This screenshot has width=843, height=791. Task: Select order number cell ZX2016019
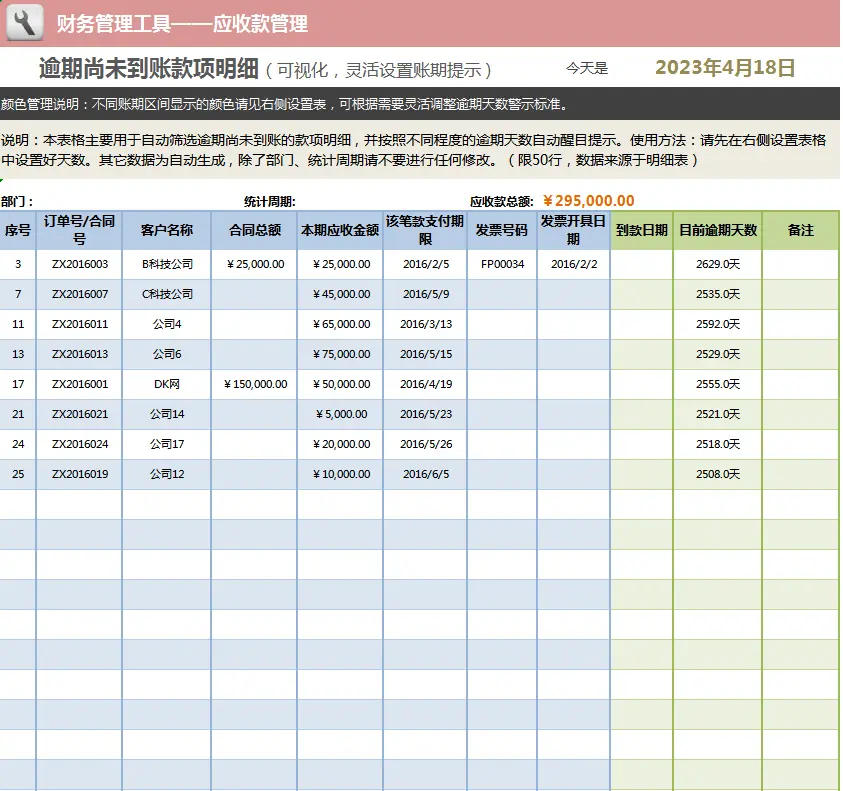pyautogui.click(x=80, y=475)
